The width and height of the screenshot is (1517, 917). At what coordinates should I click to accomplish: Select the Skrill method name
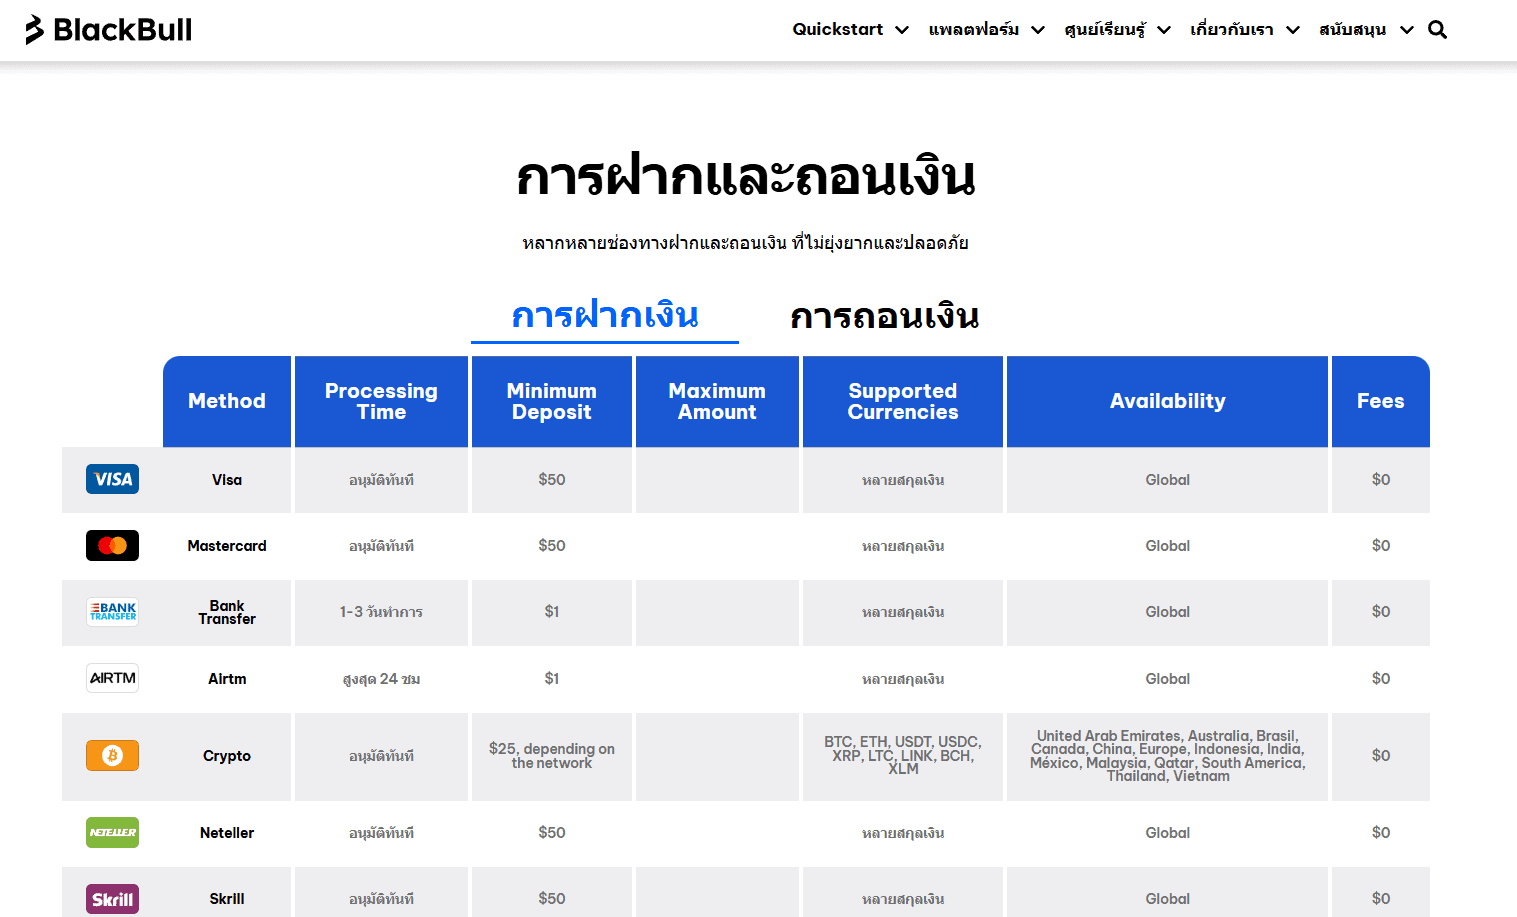(227, 899)
